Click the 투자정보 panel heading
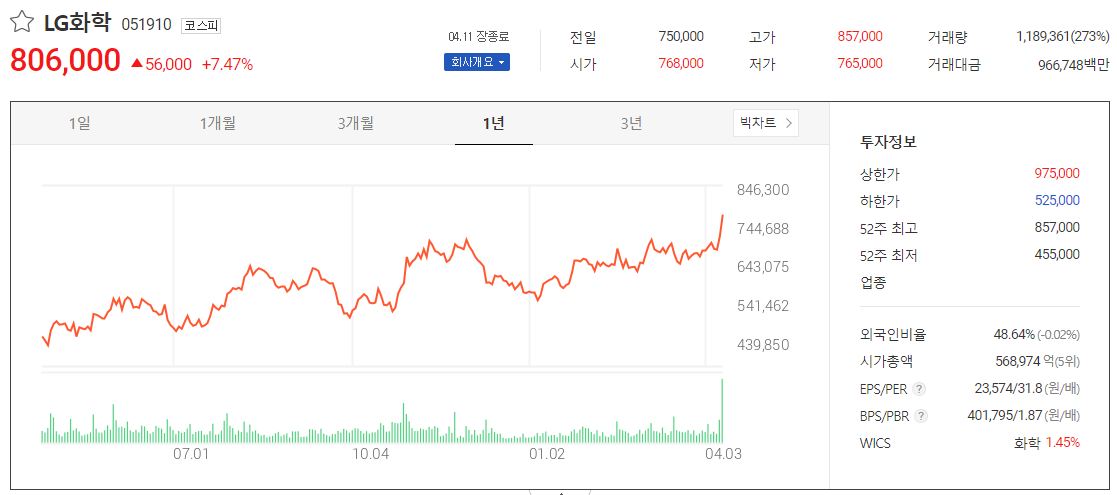1117x495 pixels. (x=888, y=142)
